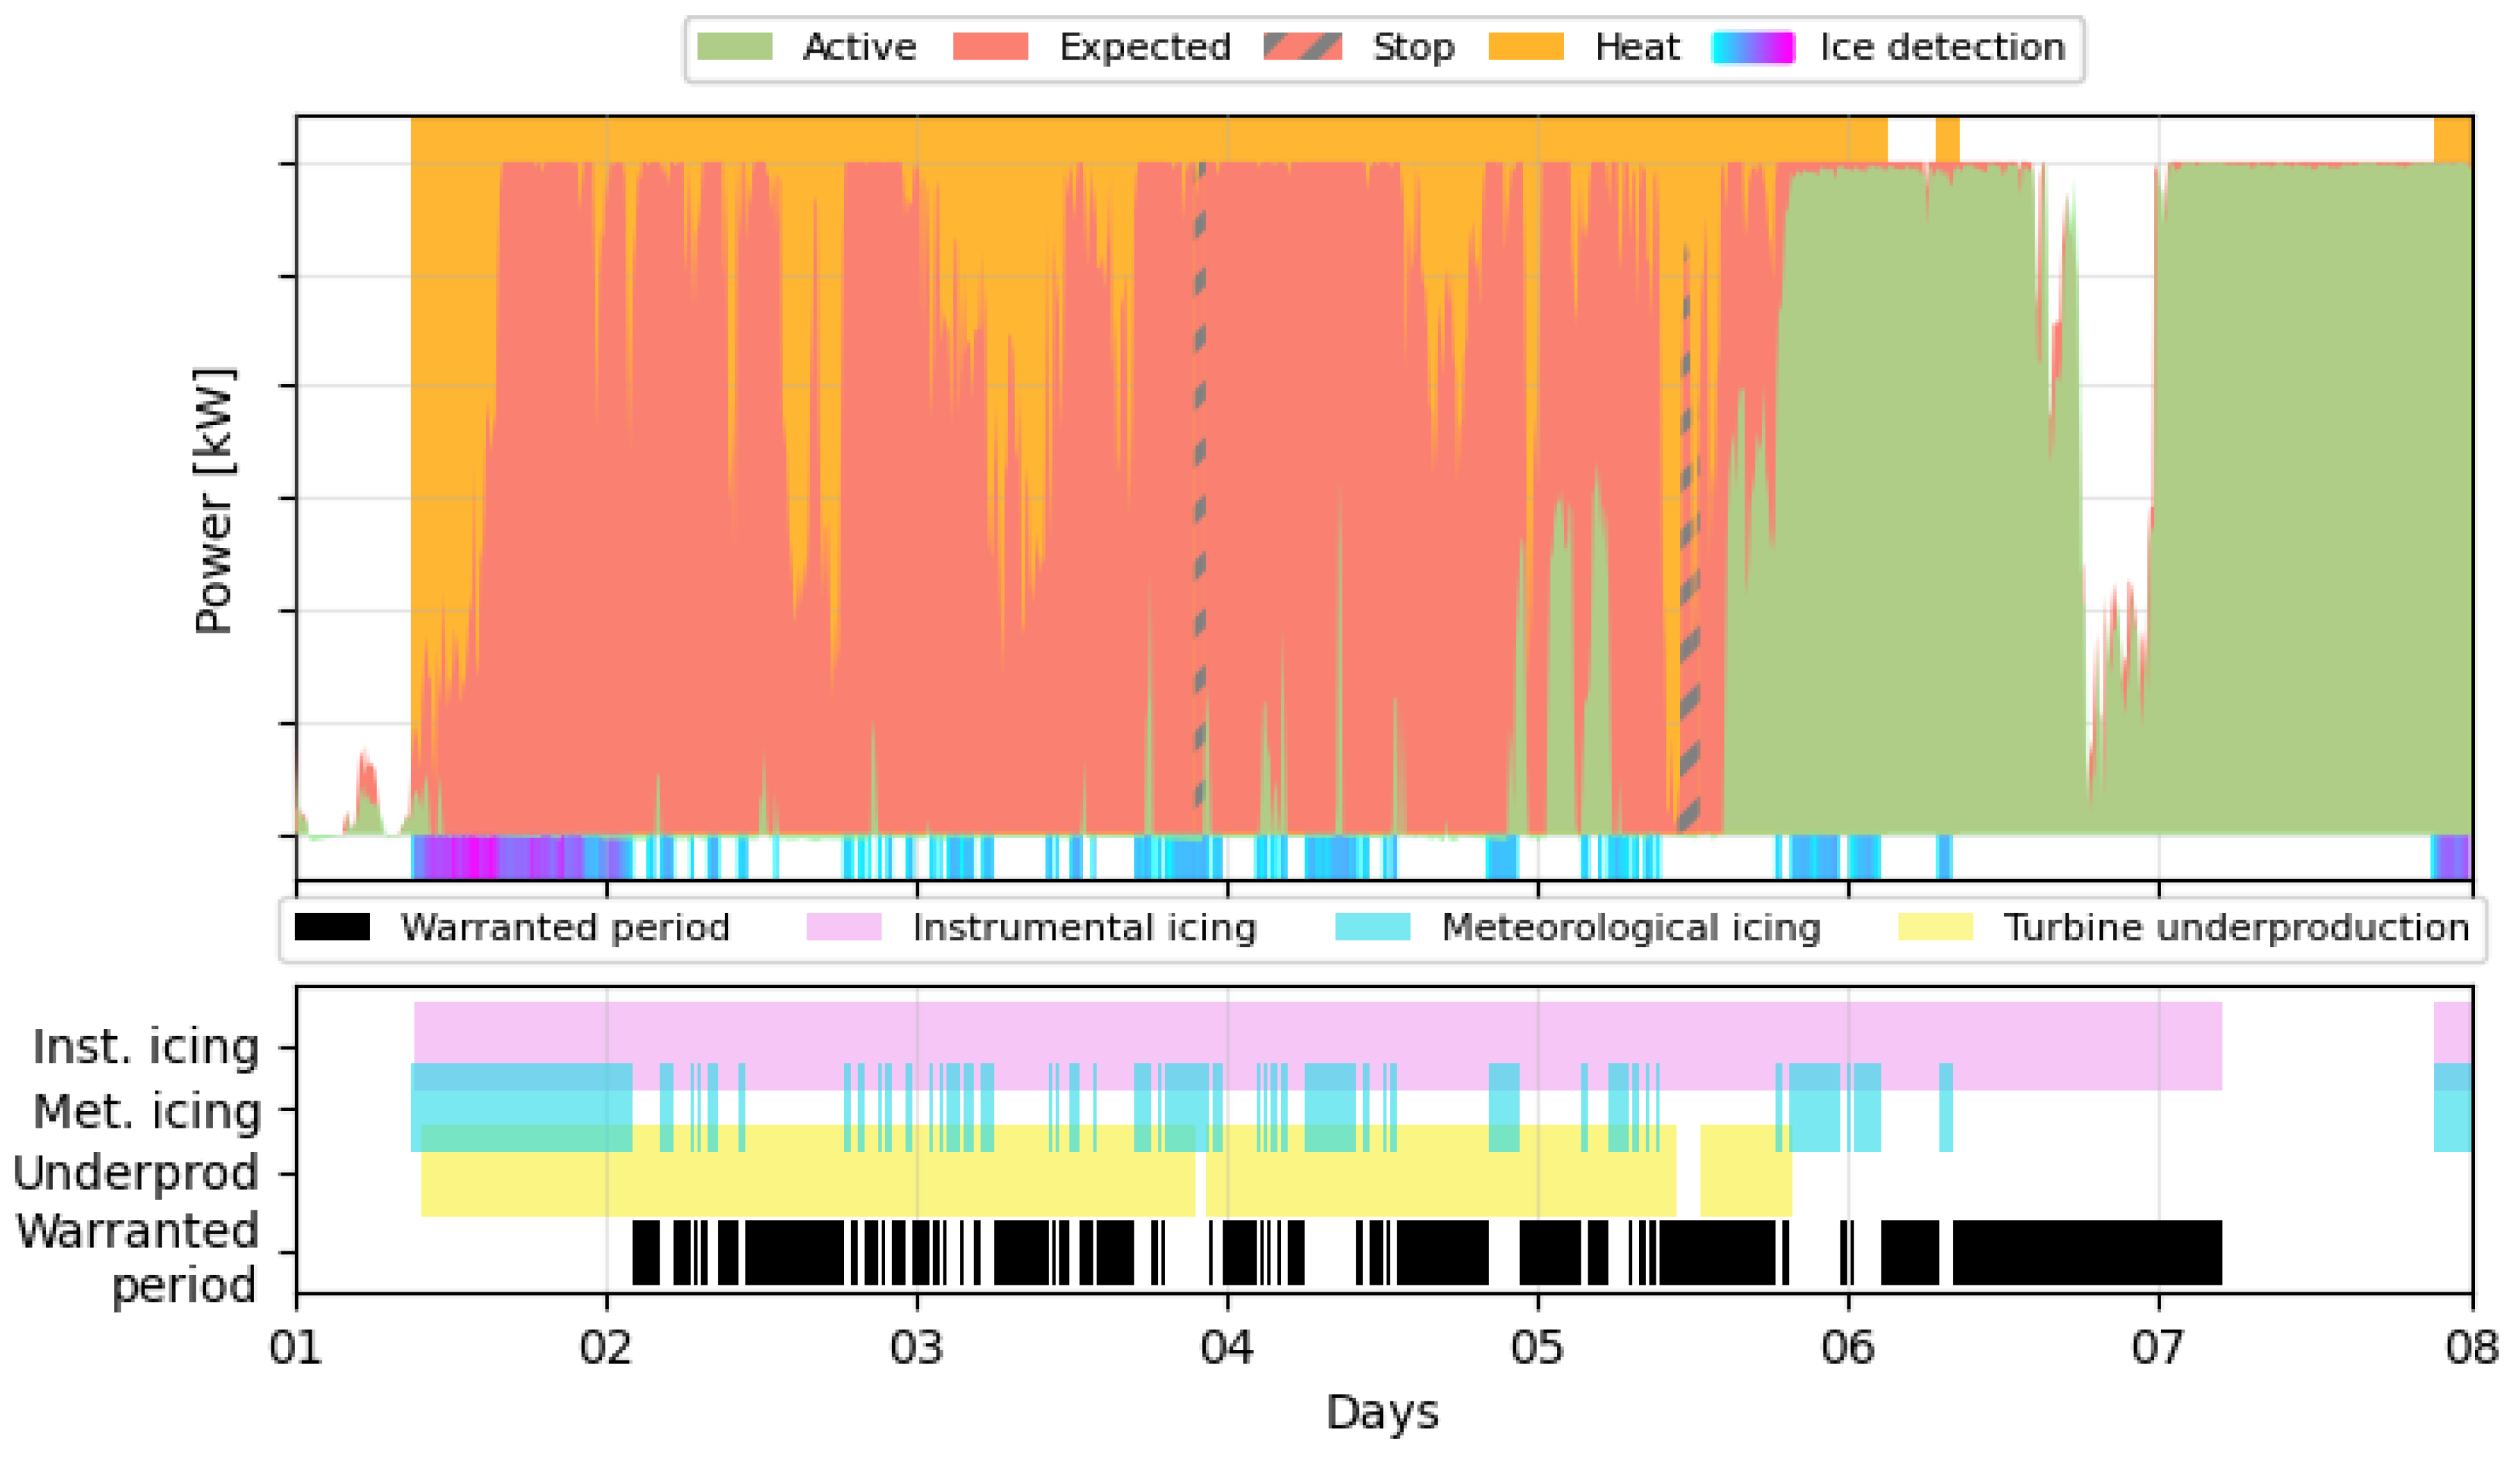Click the orange Heat legend swatch
2520x1468 pixels.
(1526, 47)
